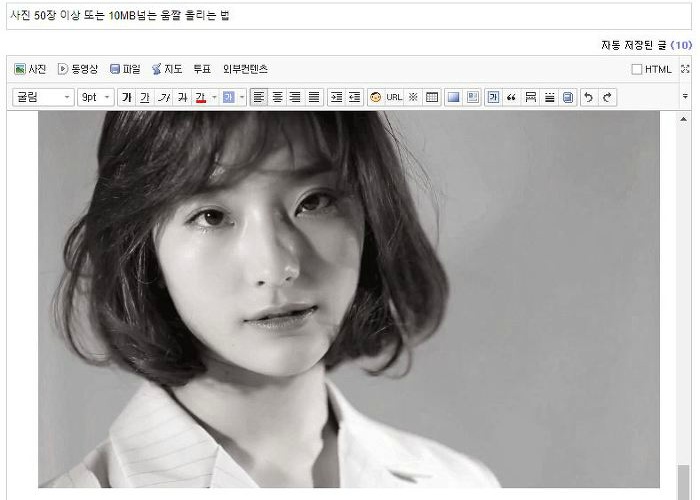Insert a table
The image size is (700, 500).
coord(432,97)
